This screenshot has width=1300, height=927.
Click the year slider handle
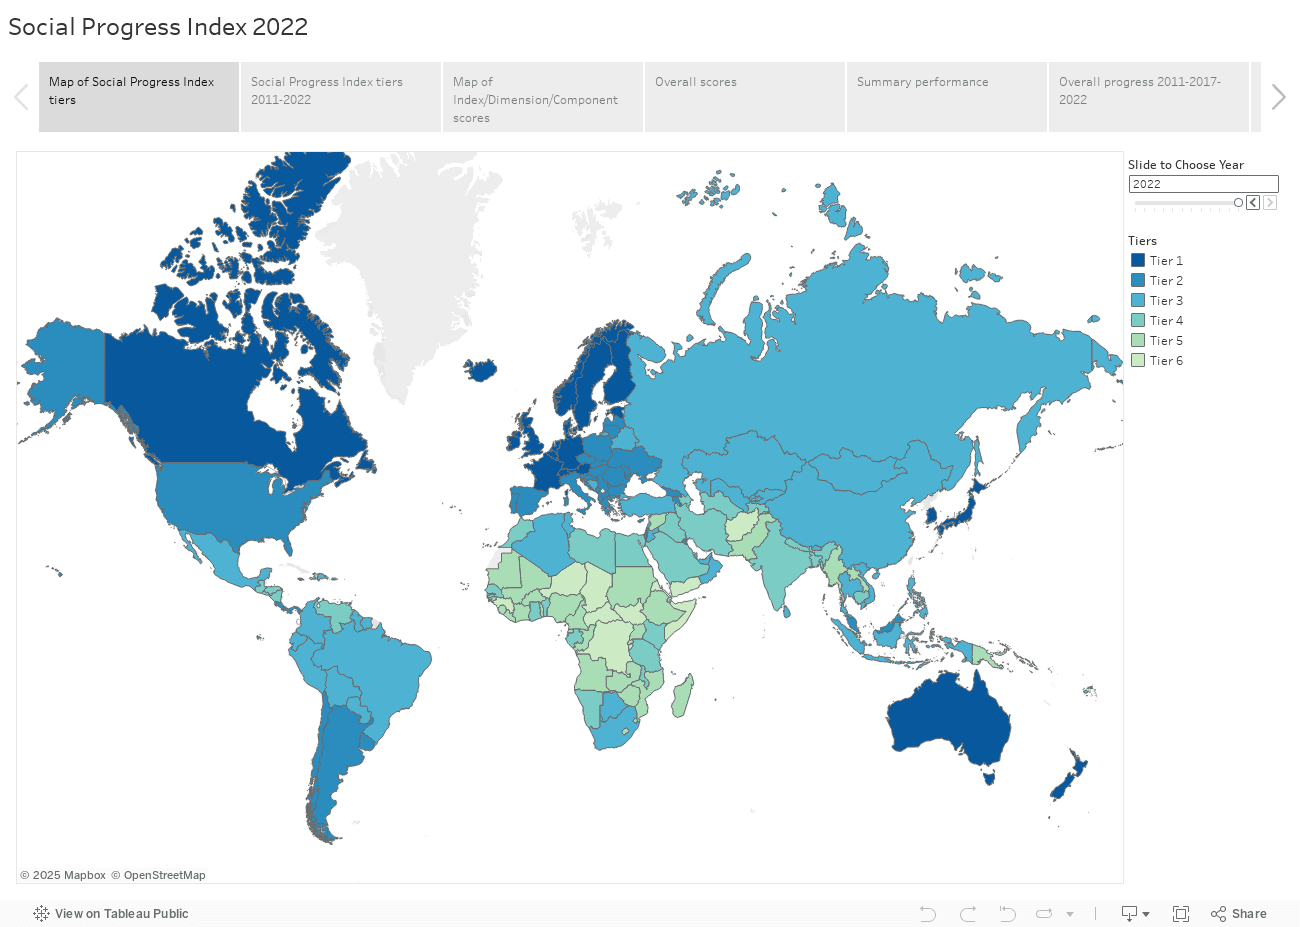click(x=1238, y=203)
